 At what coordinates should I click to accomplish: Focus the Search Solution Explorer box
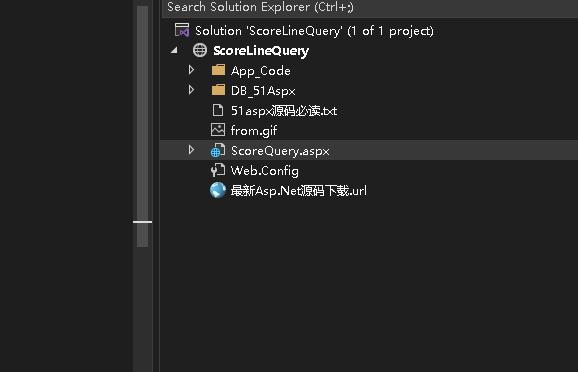click(370, 7)
